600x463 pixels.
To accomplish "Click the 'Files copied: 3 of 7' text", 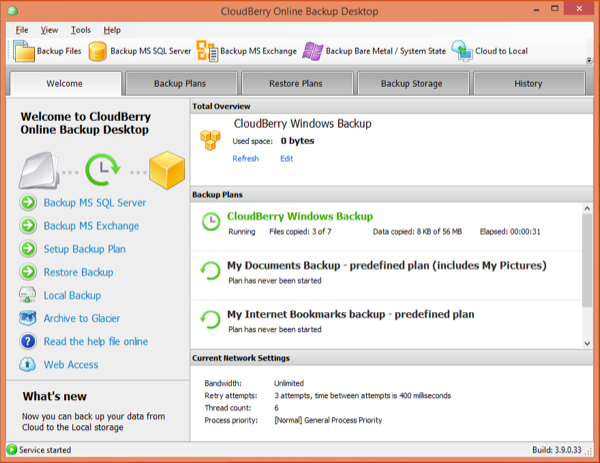I will point(300,232).
